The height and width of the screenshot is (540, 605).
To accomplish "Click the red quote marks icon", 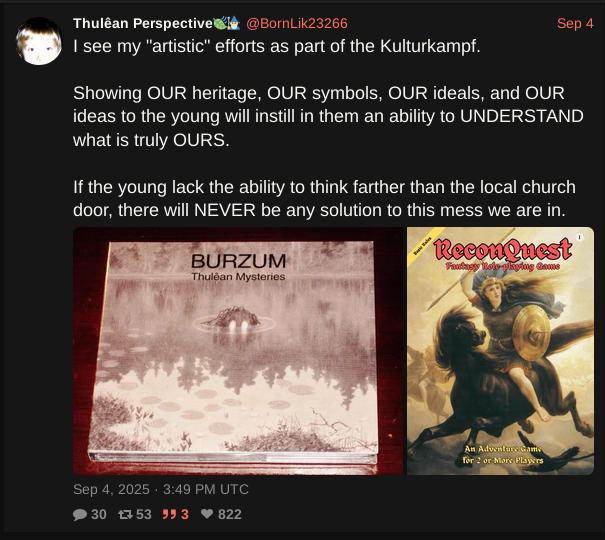I will [x=169, y=515].
